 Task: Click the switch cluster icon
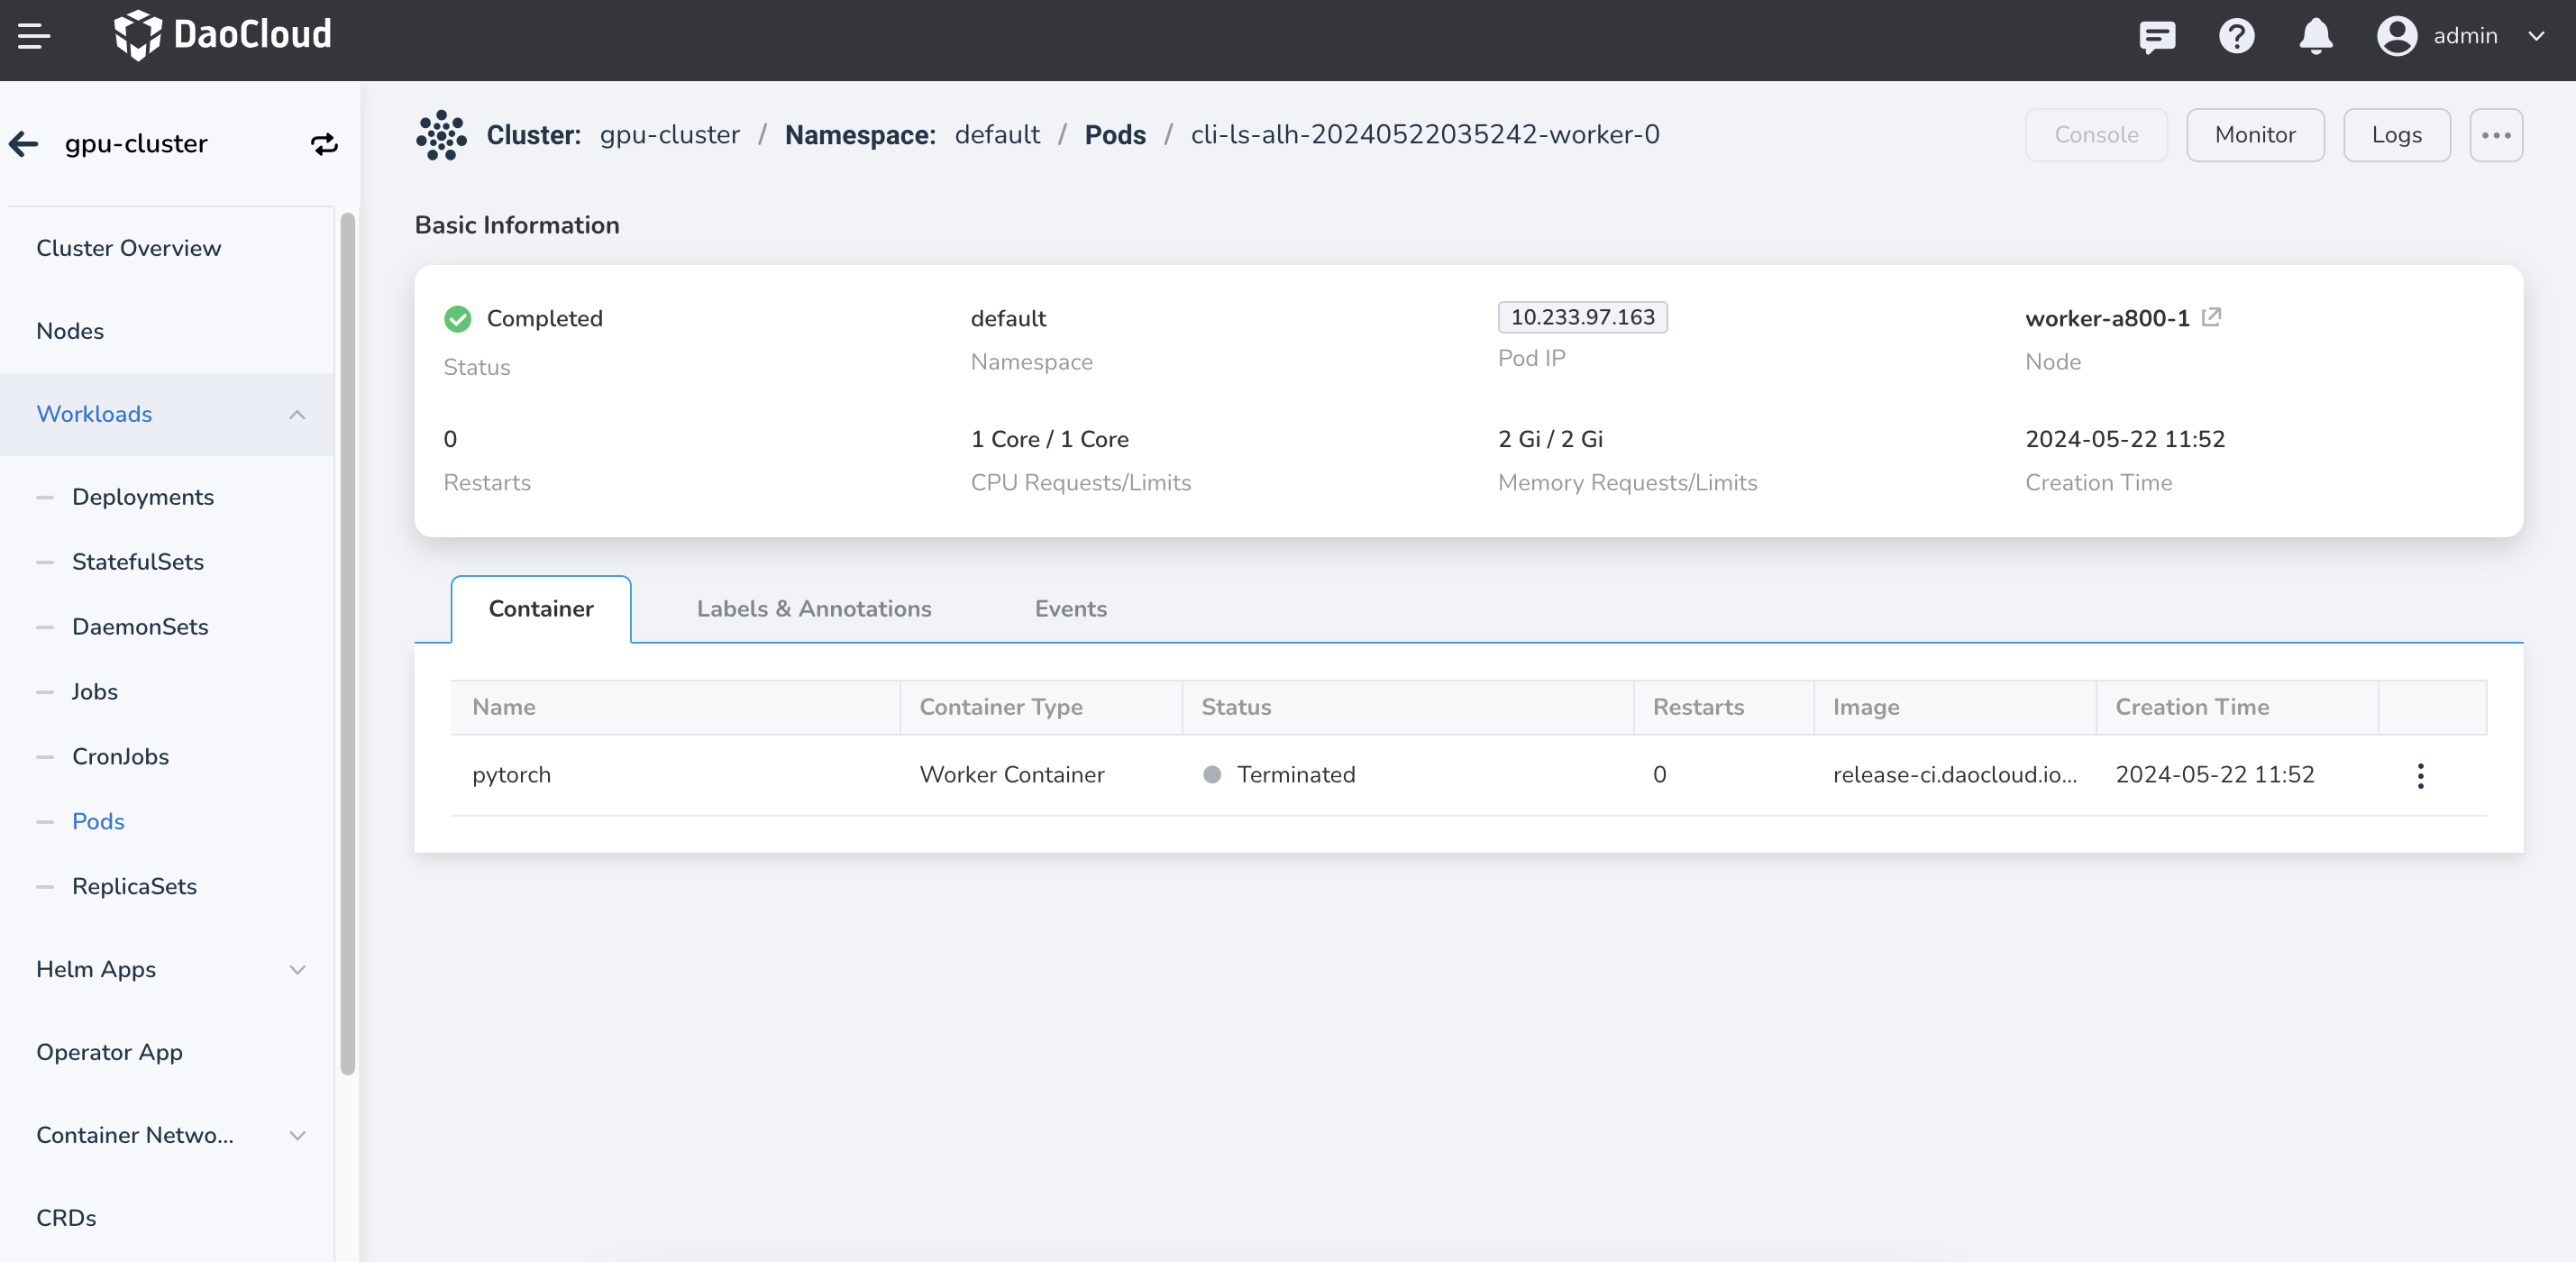(324, 144)
